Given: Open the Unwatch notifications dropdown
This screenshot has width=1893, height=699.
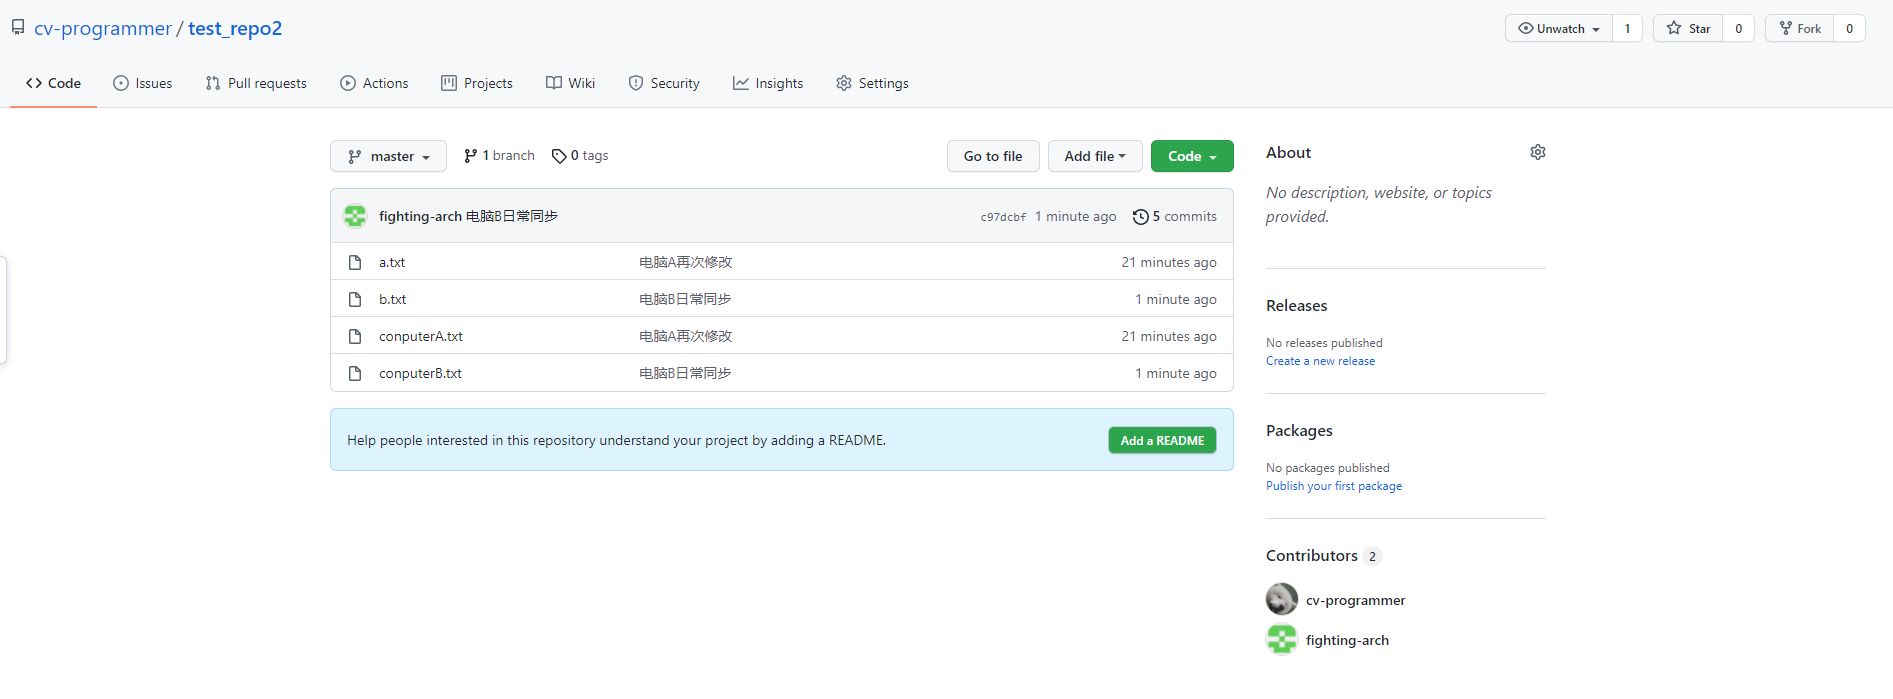Looking at the screenshot, I should (1559, 29).
